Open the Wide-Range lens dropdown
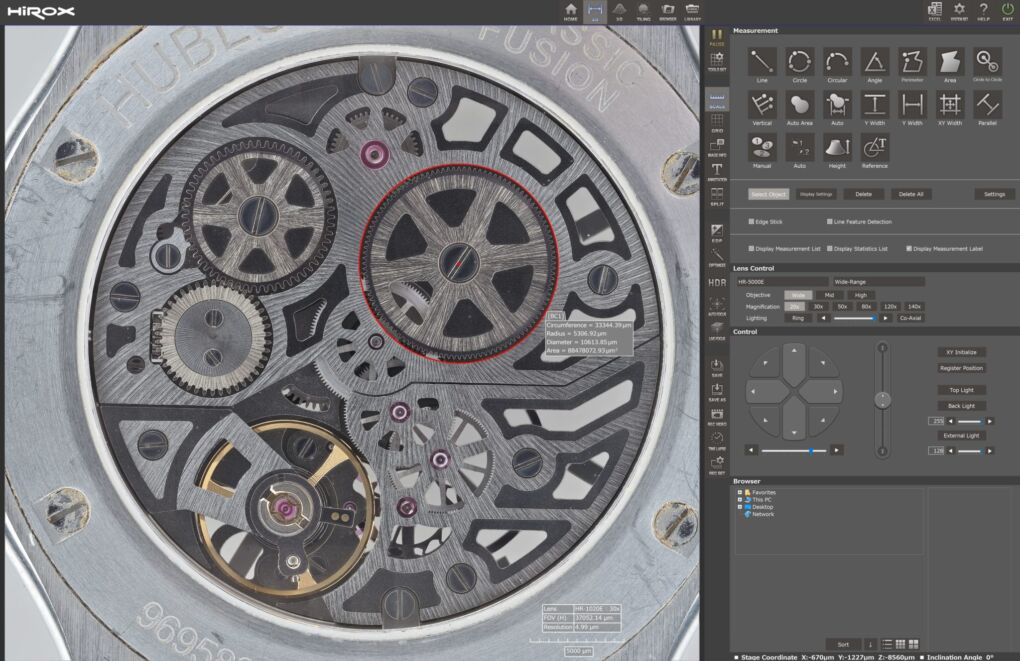The height and width of the screenshot is (661, 1020). pyautogui.click(x=881, y=281)
